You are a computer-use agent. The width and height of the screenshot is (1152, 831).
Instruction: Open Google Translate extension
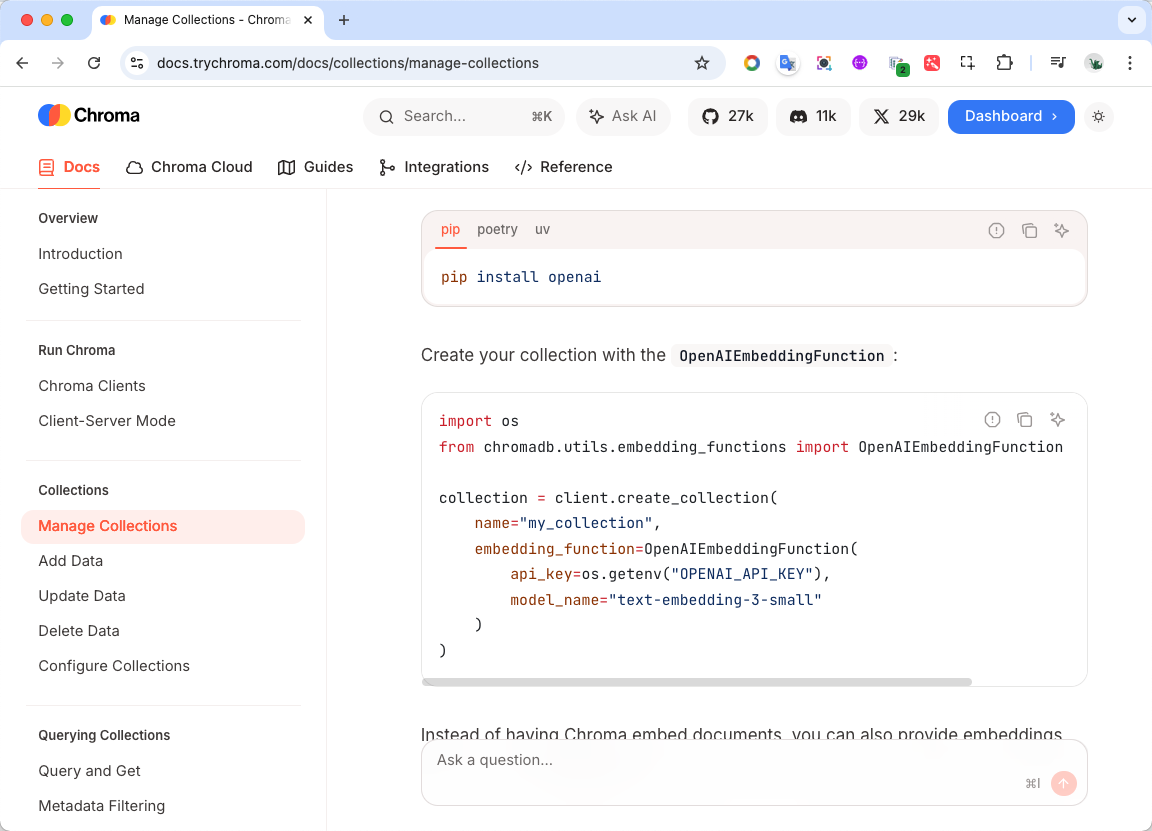tap(788, 63)
